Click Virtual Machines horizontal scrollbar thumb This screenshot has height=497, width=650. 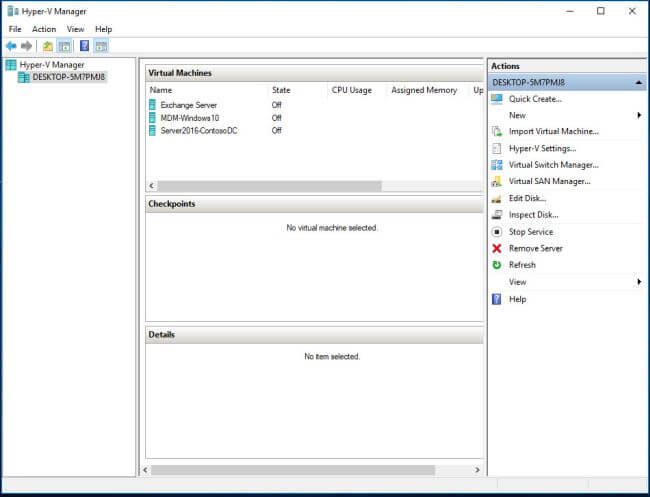pos(269,186)
